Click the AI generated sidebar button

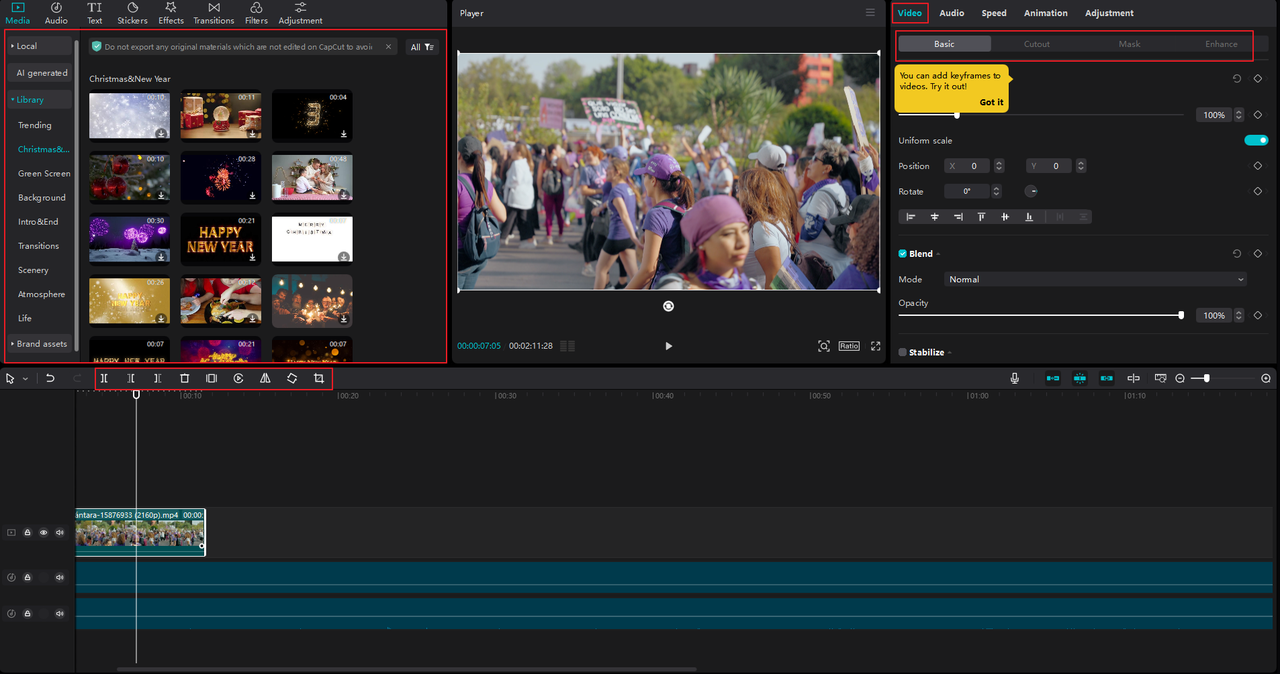point(42,73)
